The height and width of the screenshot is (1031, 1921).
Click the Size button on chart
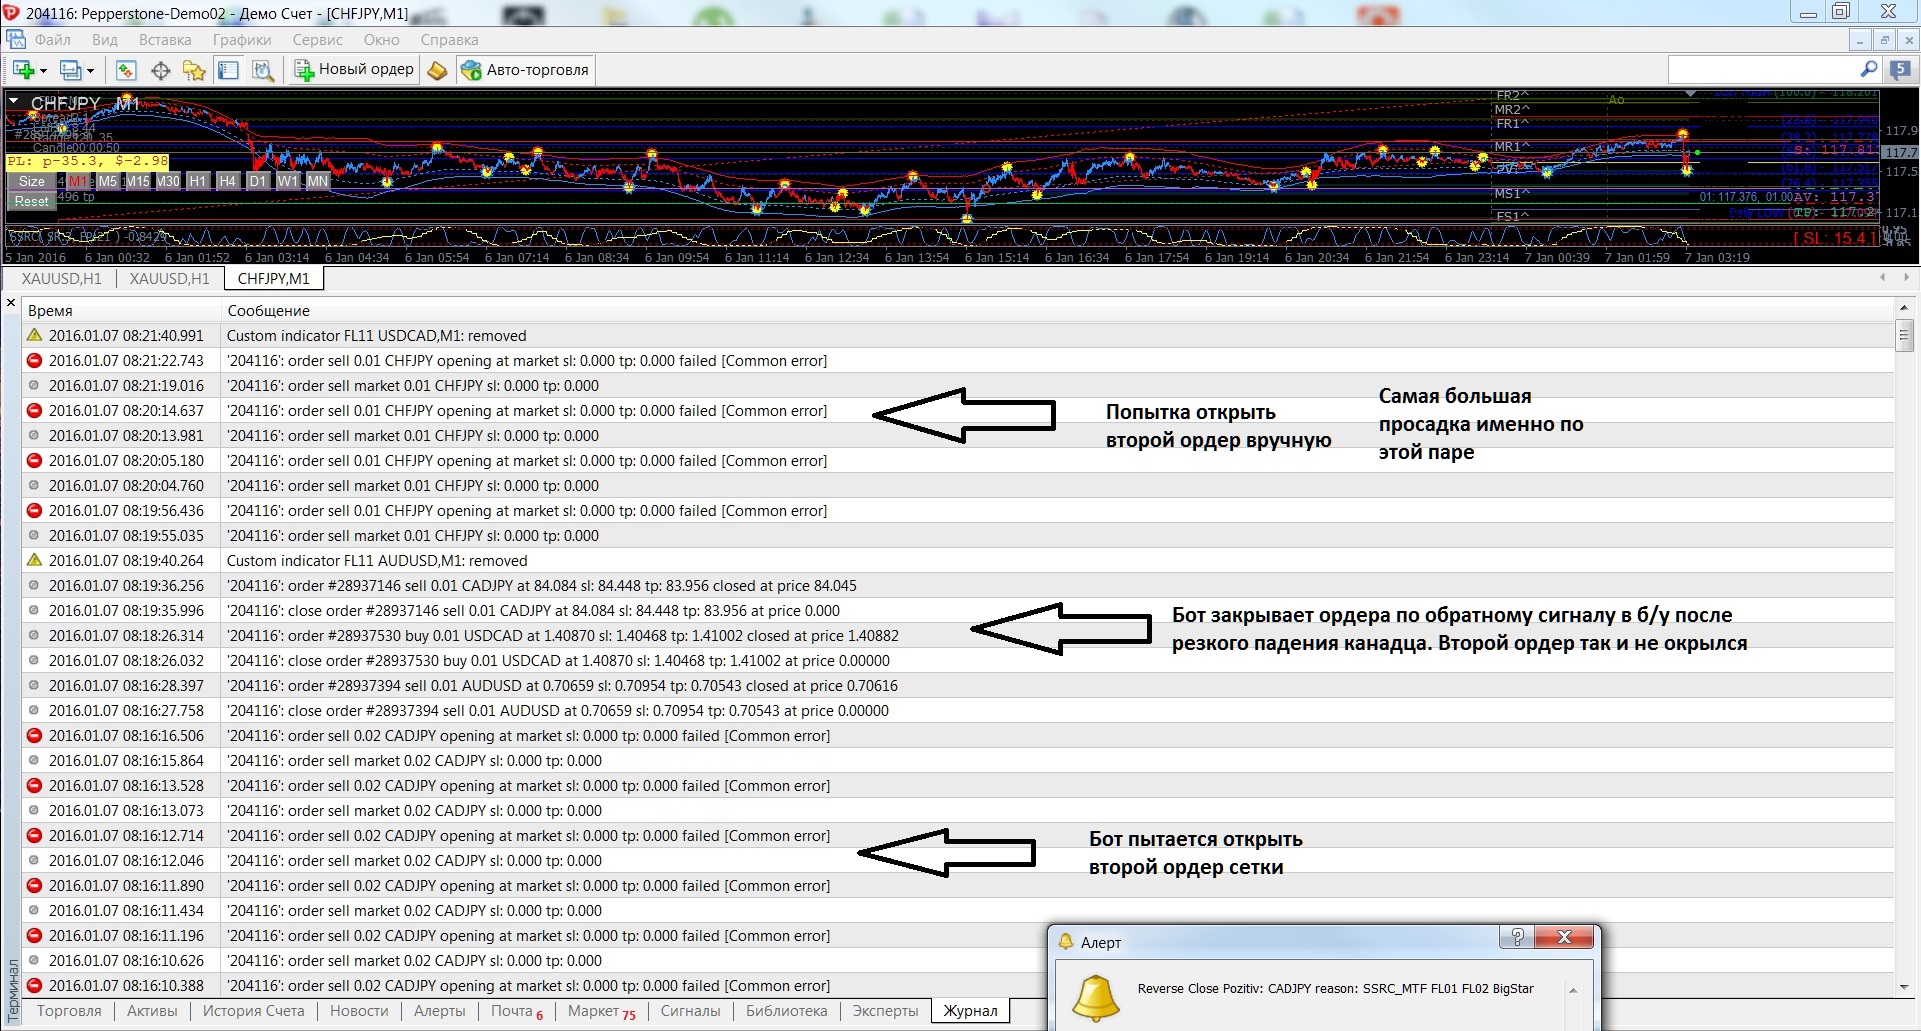click(x=32, y=181)
